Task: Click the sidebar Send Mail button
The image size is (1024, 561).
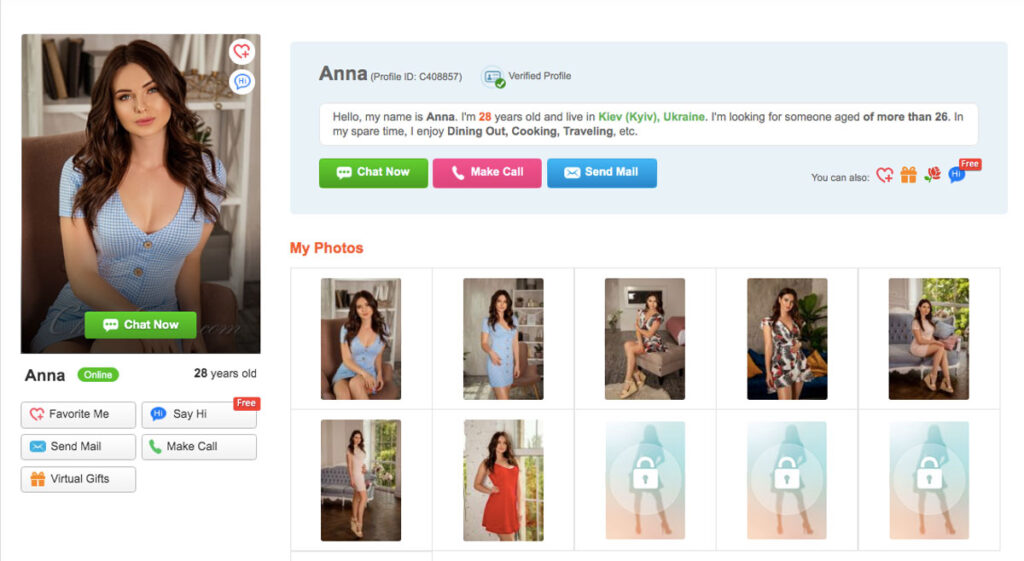Action: [x=78, y=446]
